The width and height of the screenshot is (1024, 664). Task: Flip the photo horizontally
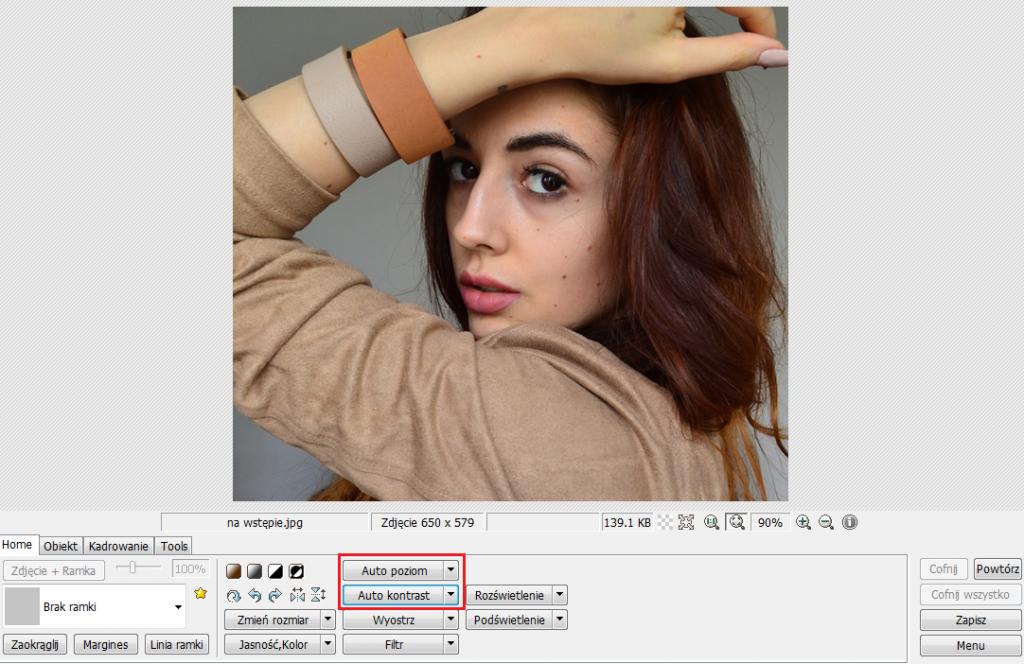coord(297,595)
